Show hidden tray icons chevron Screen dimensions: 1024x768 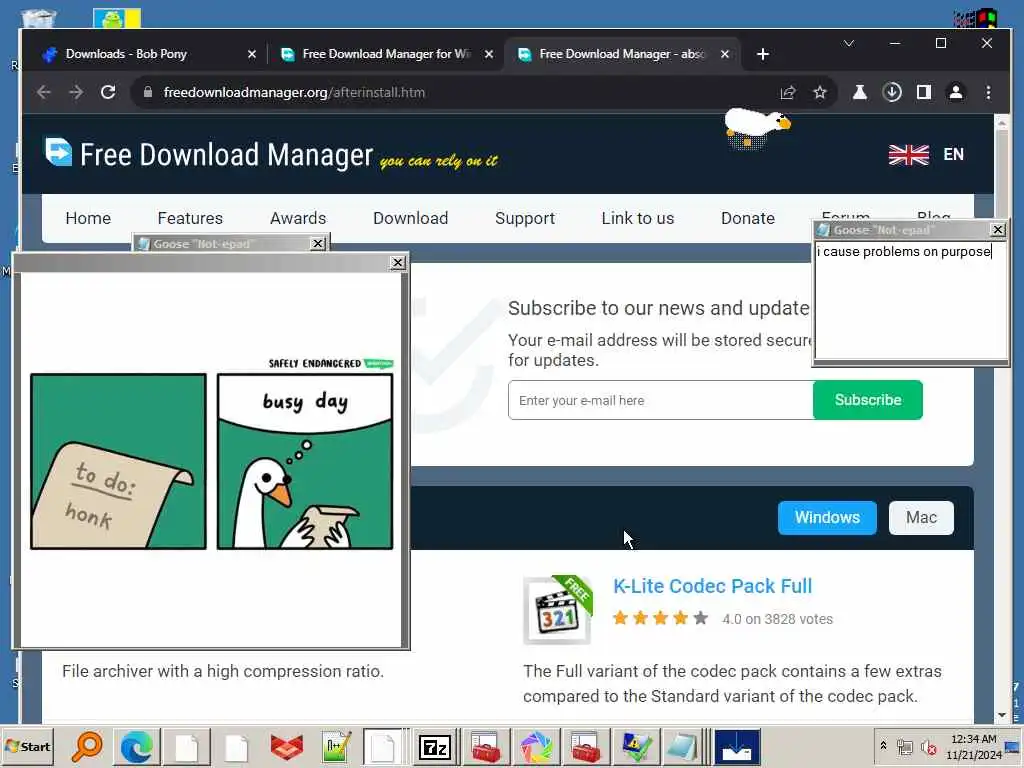click(x=884, y=745)
